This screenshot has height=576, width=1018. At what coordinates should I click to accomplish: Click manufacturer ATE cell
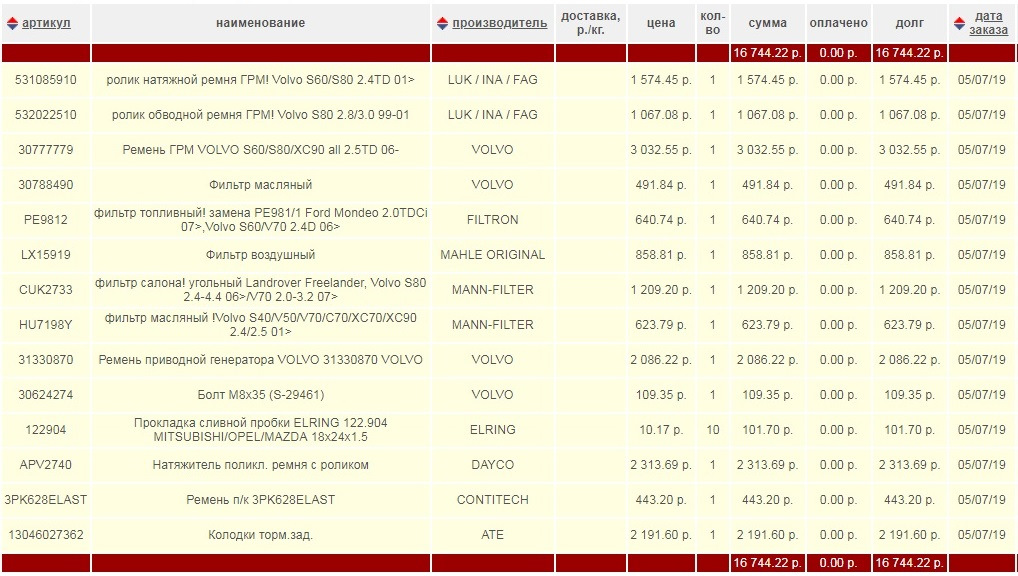point(493,536)
